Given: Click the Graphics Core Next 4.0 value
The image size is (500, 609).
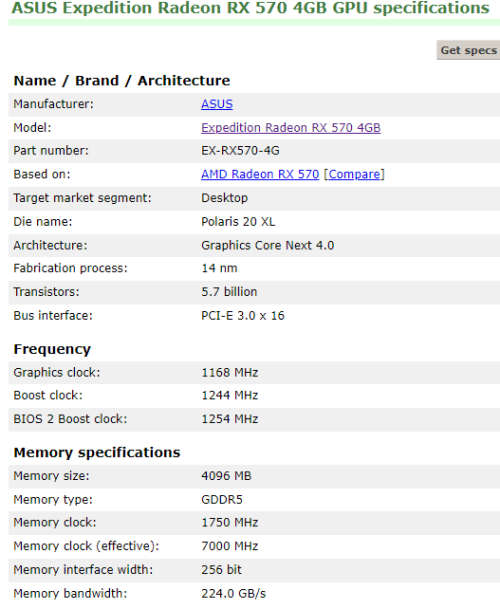Looking at the screenshot, I should 267,245.
